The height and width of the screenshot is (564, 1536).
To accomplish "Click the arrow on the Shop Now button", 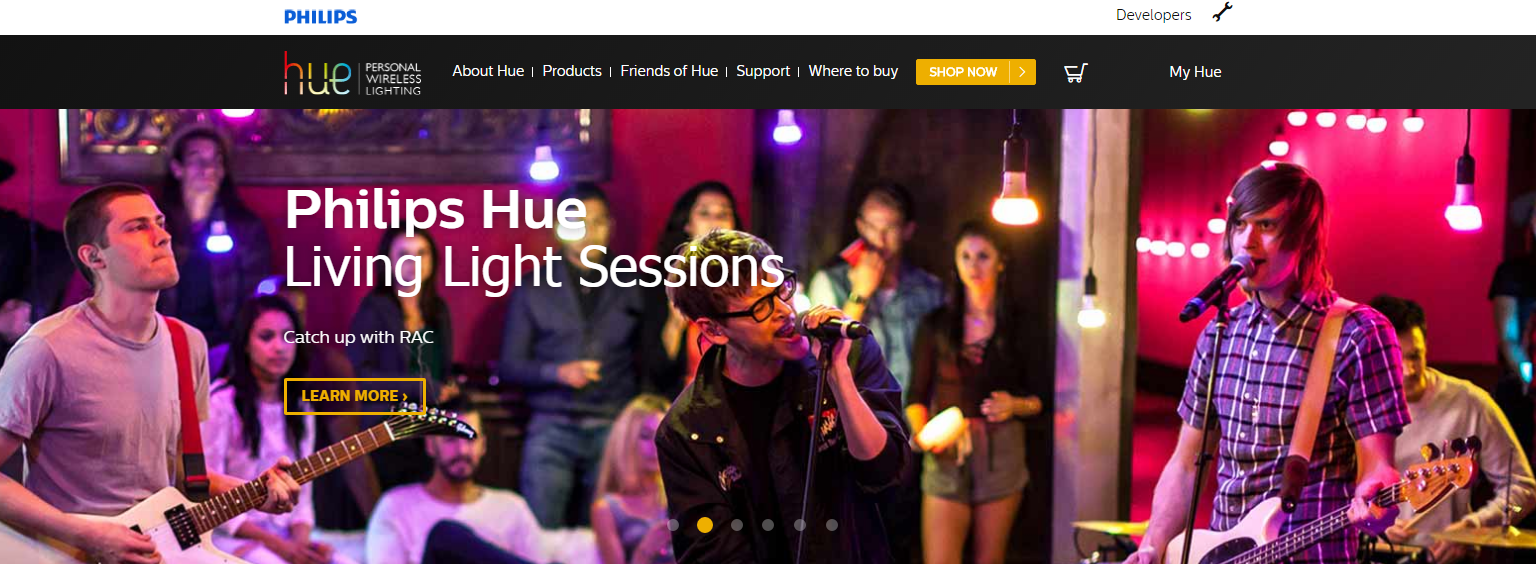I will point(1022,72).
